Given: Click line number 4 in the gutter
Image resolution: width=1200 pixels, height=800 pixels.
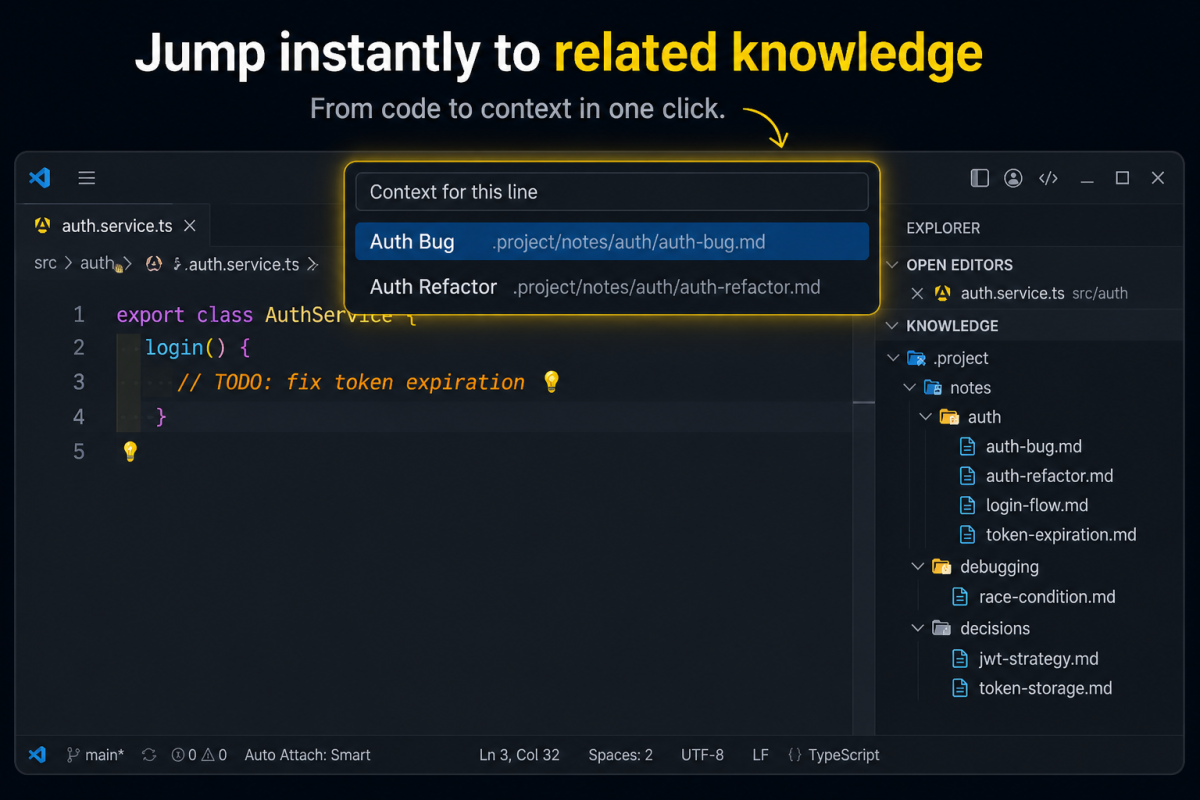Looking at the screenshot, I should [79, 417].
